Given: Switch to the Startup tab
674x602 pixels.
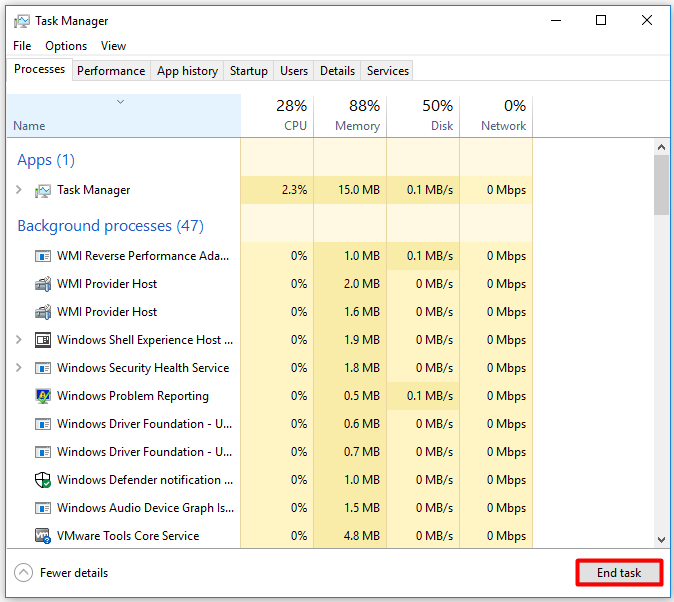Looking at the screenshot, I should pyautogui.click(x=248, y=71).
